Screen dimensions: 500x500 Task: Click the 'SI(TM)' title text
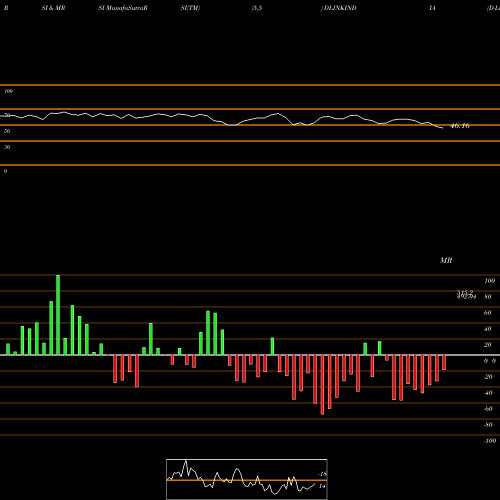click(190, 8)
